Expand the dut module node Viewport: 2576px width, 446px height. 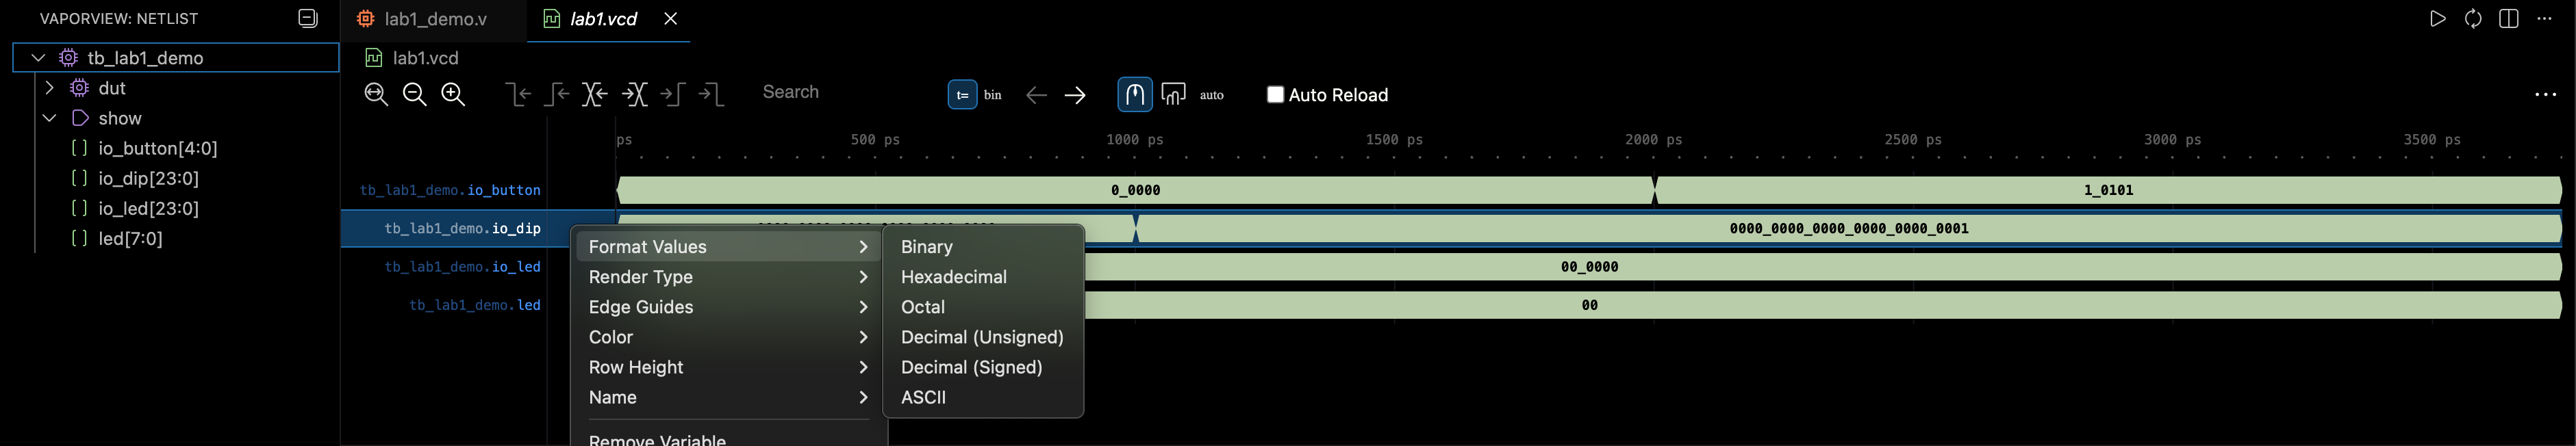[49, 88]
